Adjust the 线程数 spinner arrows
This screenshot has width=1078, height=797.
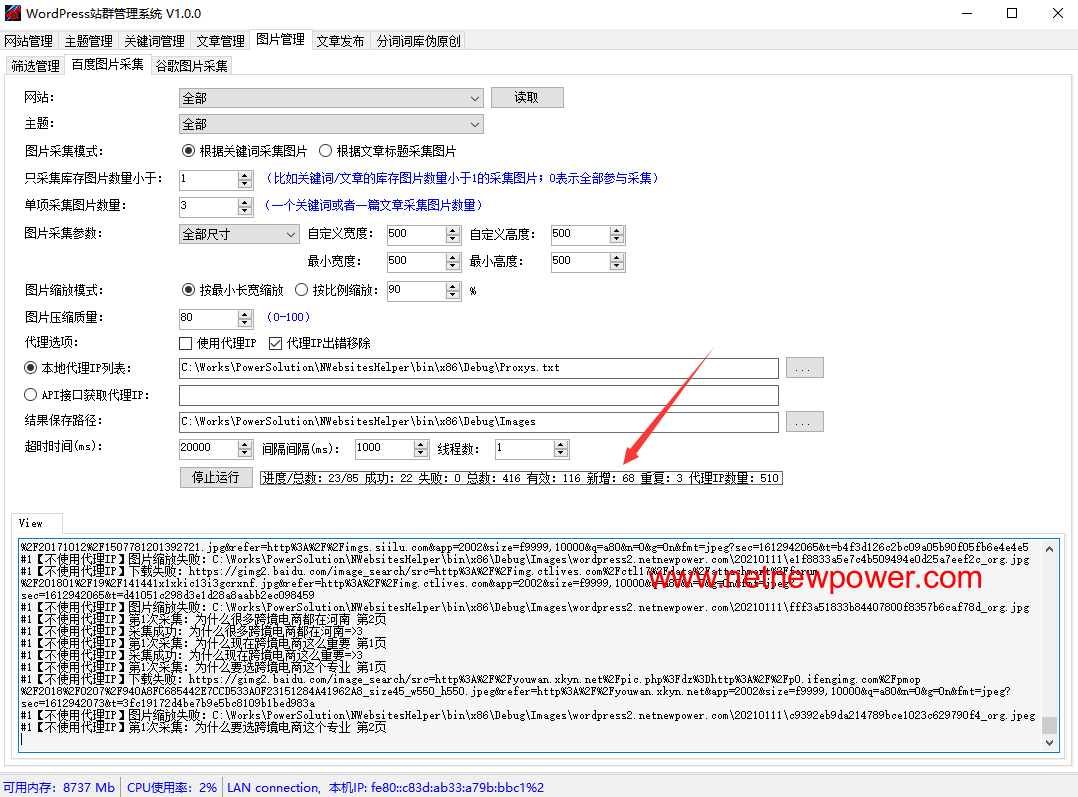(x=561, y=449)
